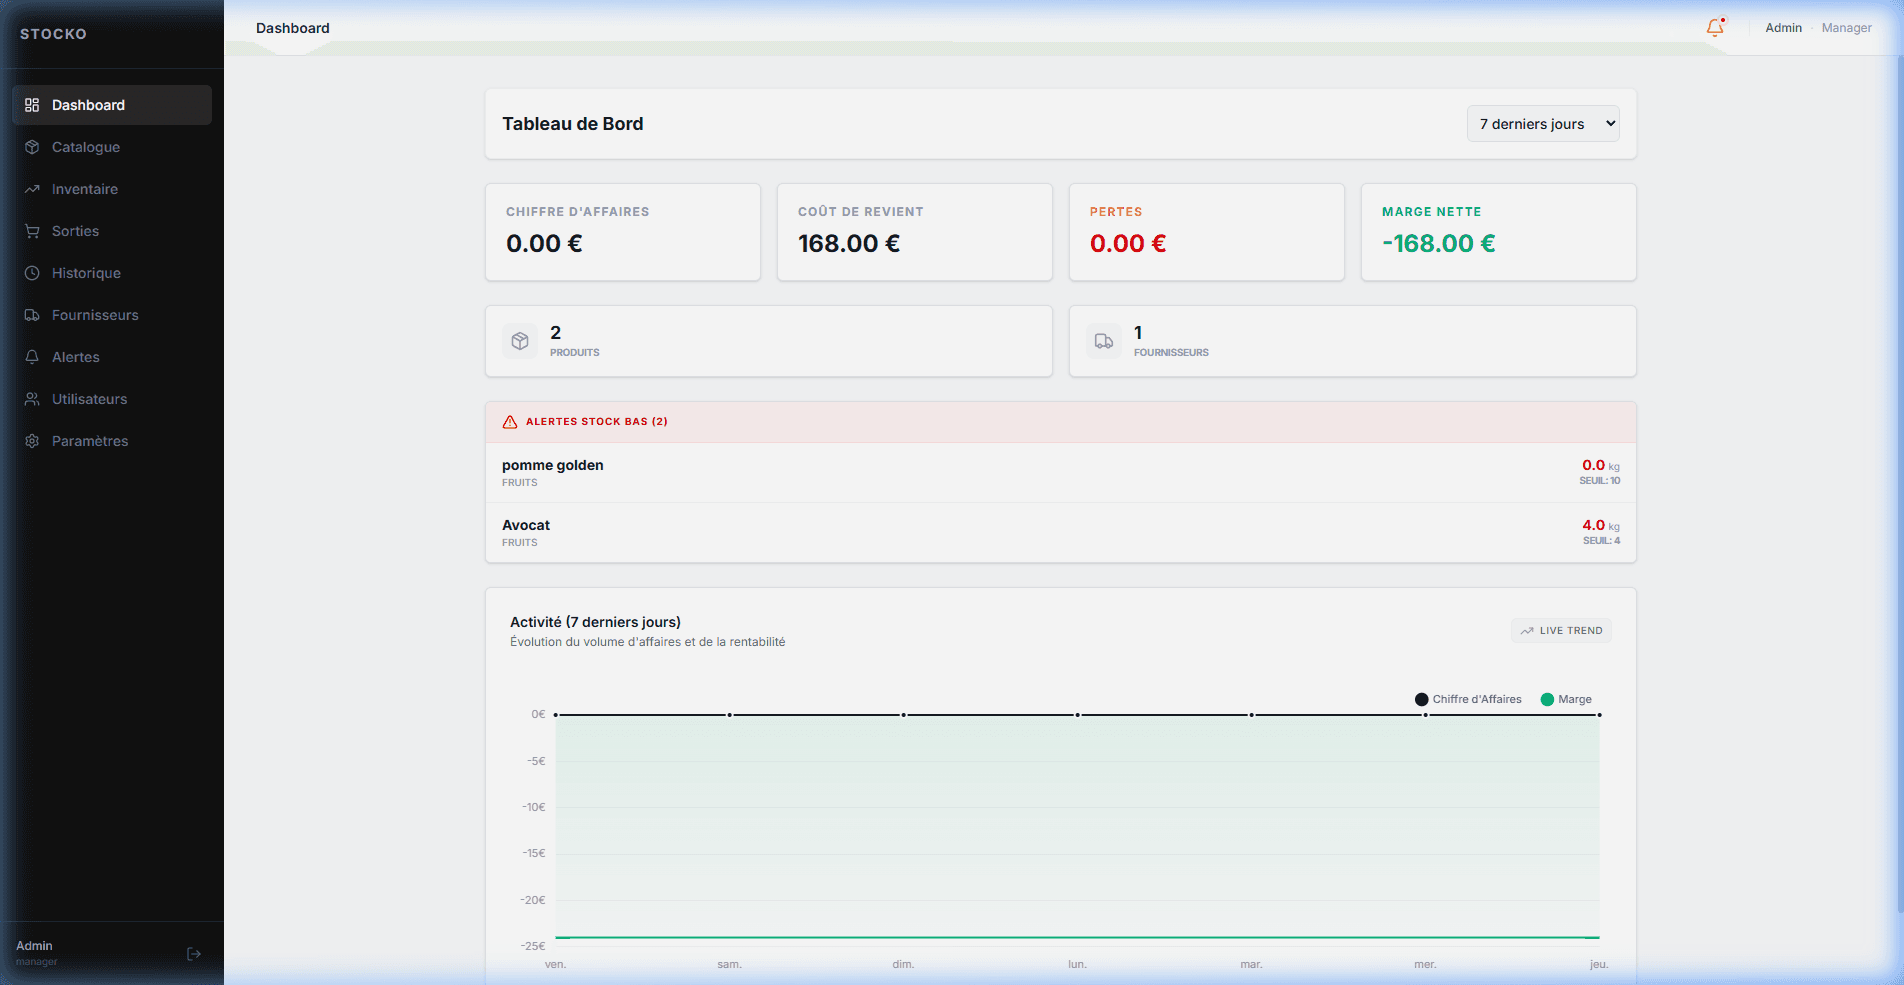Click the Fournisseurs truck icon in sidebar
Image resolution: width=1904 pixels, height=985 pixels.
tap(32, 315)
